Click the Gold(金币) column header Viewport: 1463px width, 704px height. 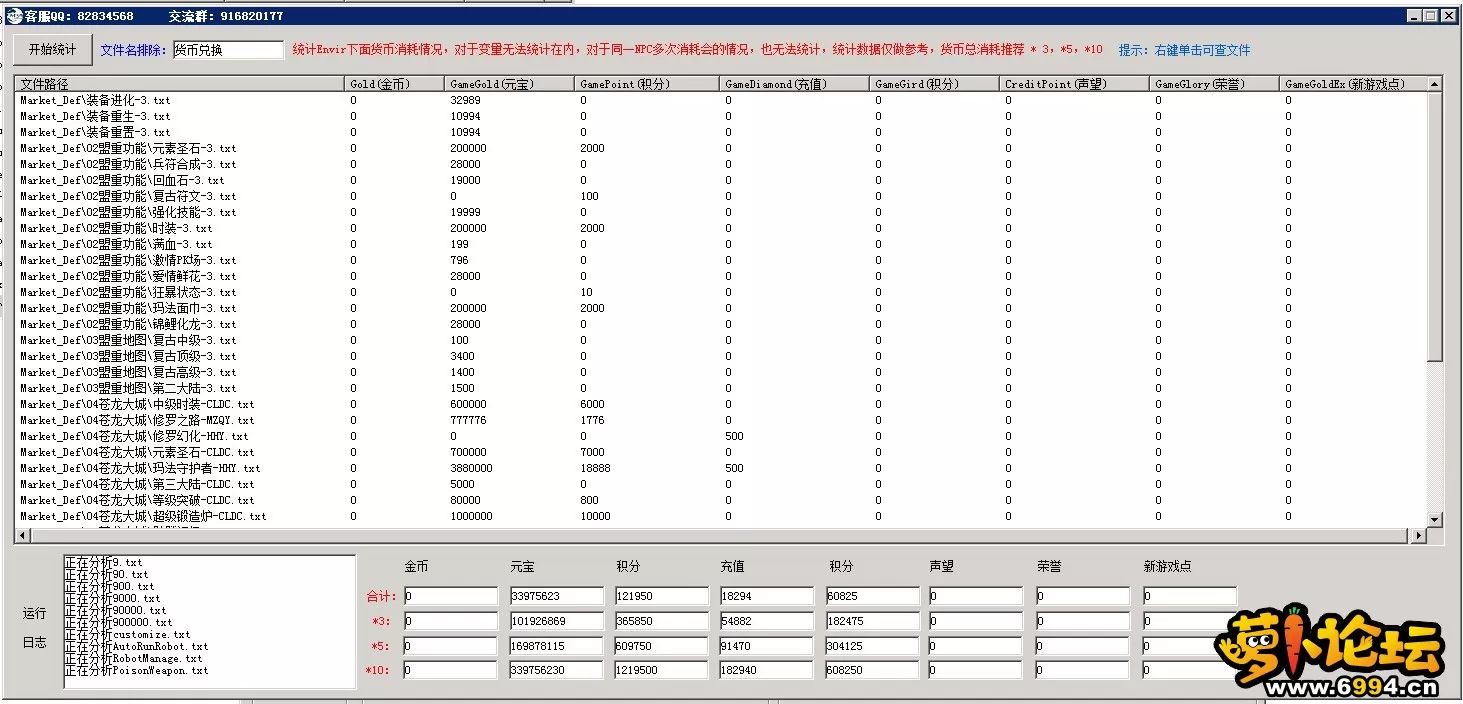[x=394, y=85]
